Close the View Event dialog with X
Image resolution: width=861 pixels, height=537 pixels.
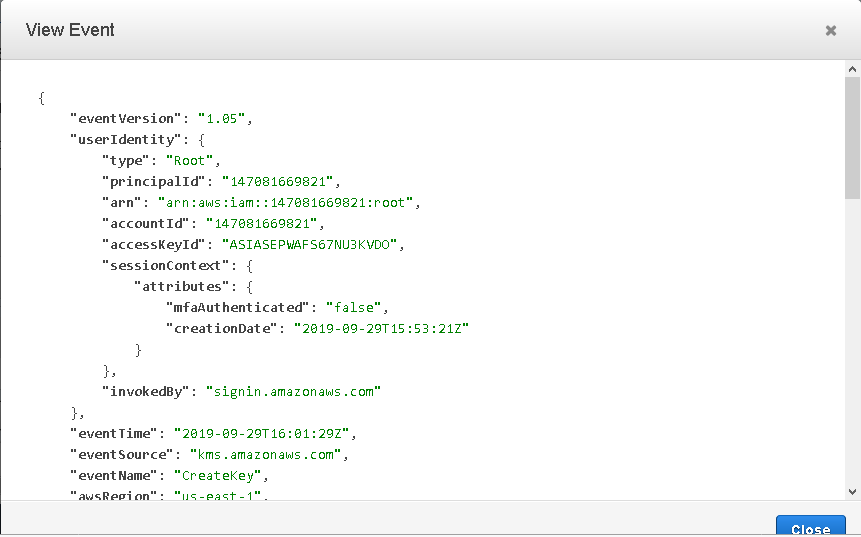pyautogui.click(x=830, y=31)
